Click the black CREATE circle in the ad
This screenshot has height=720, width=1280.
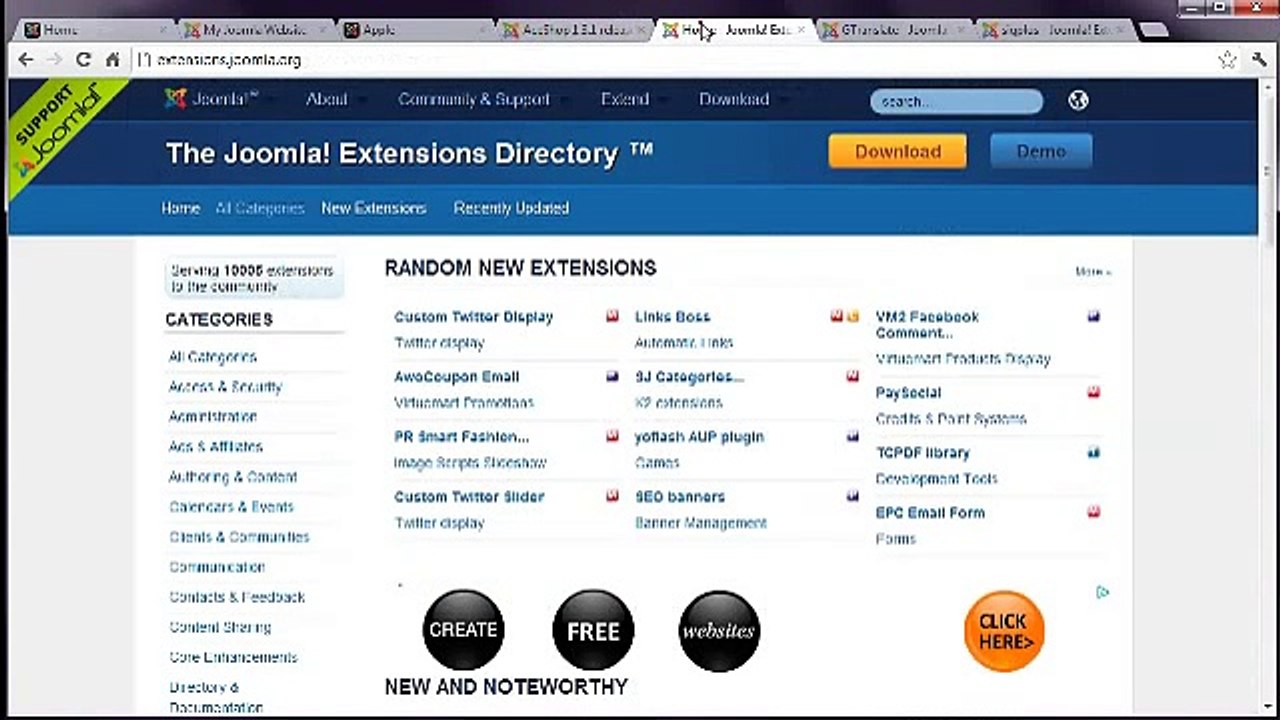click(463, 630)
